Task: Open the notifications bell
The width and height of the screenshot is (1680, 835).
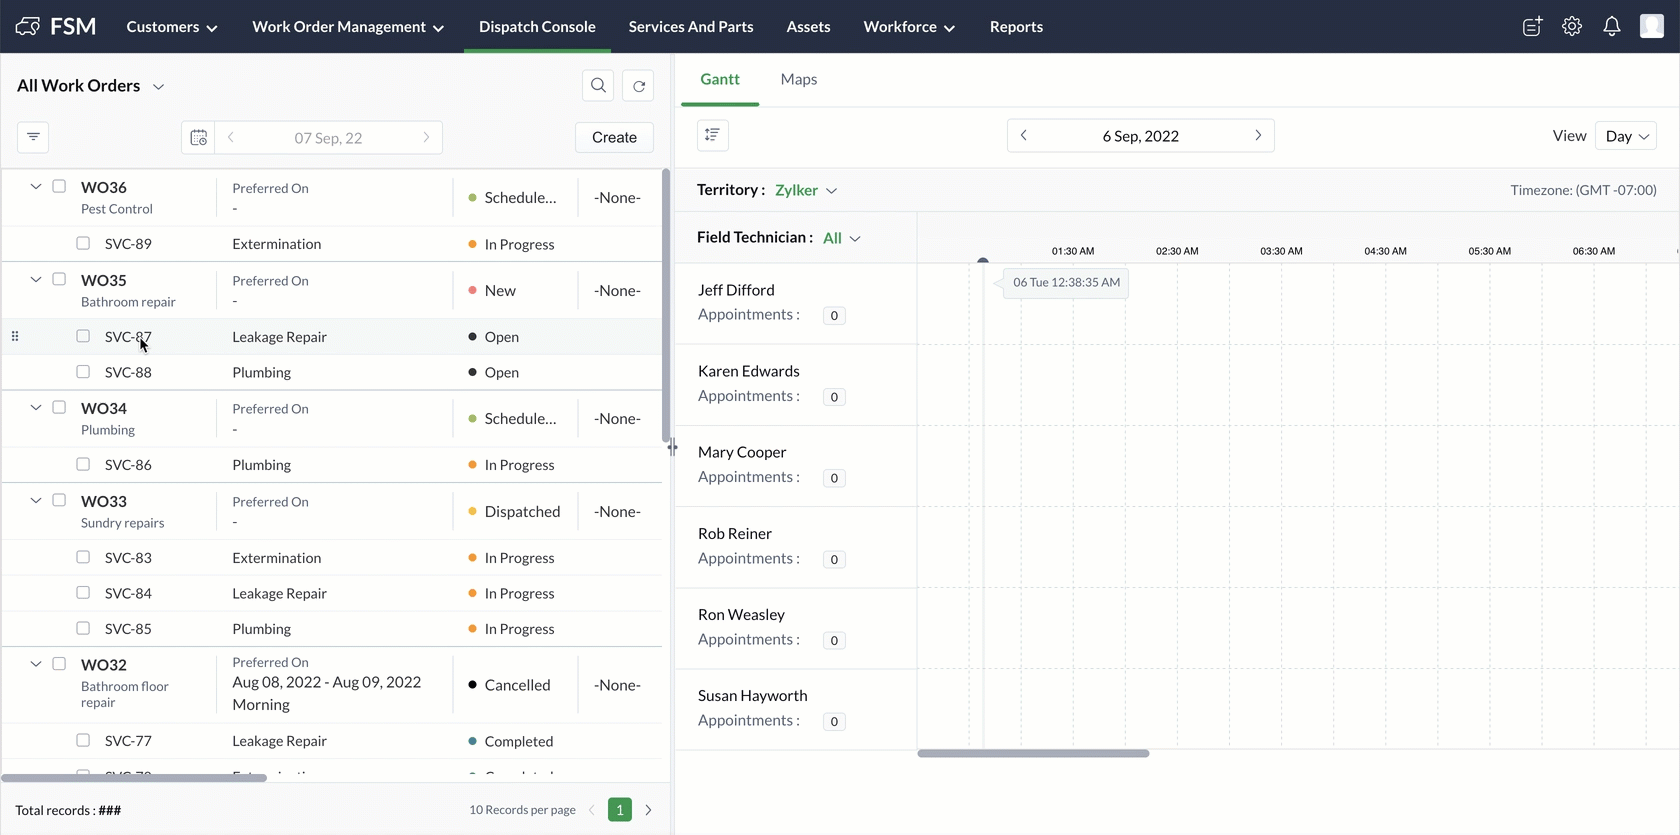Action: tap(1611, 27)
